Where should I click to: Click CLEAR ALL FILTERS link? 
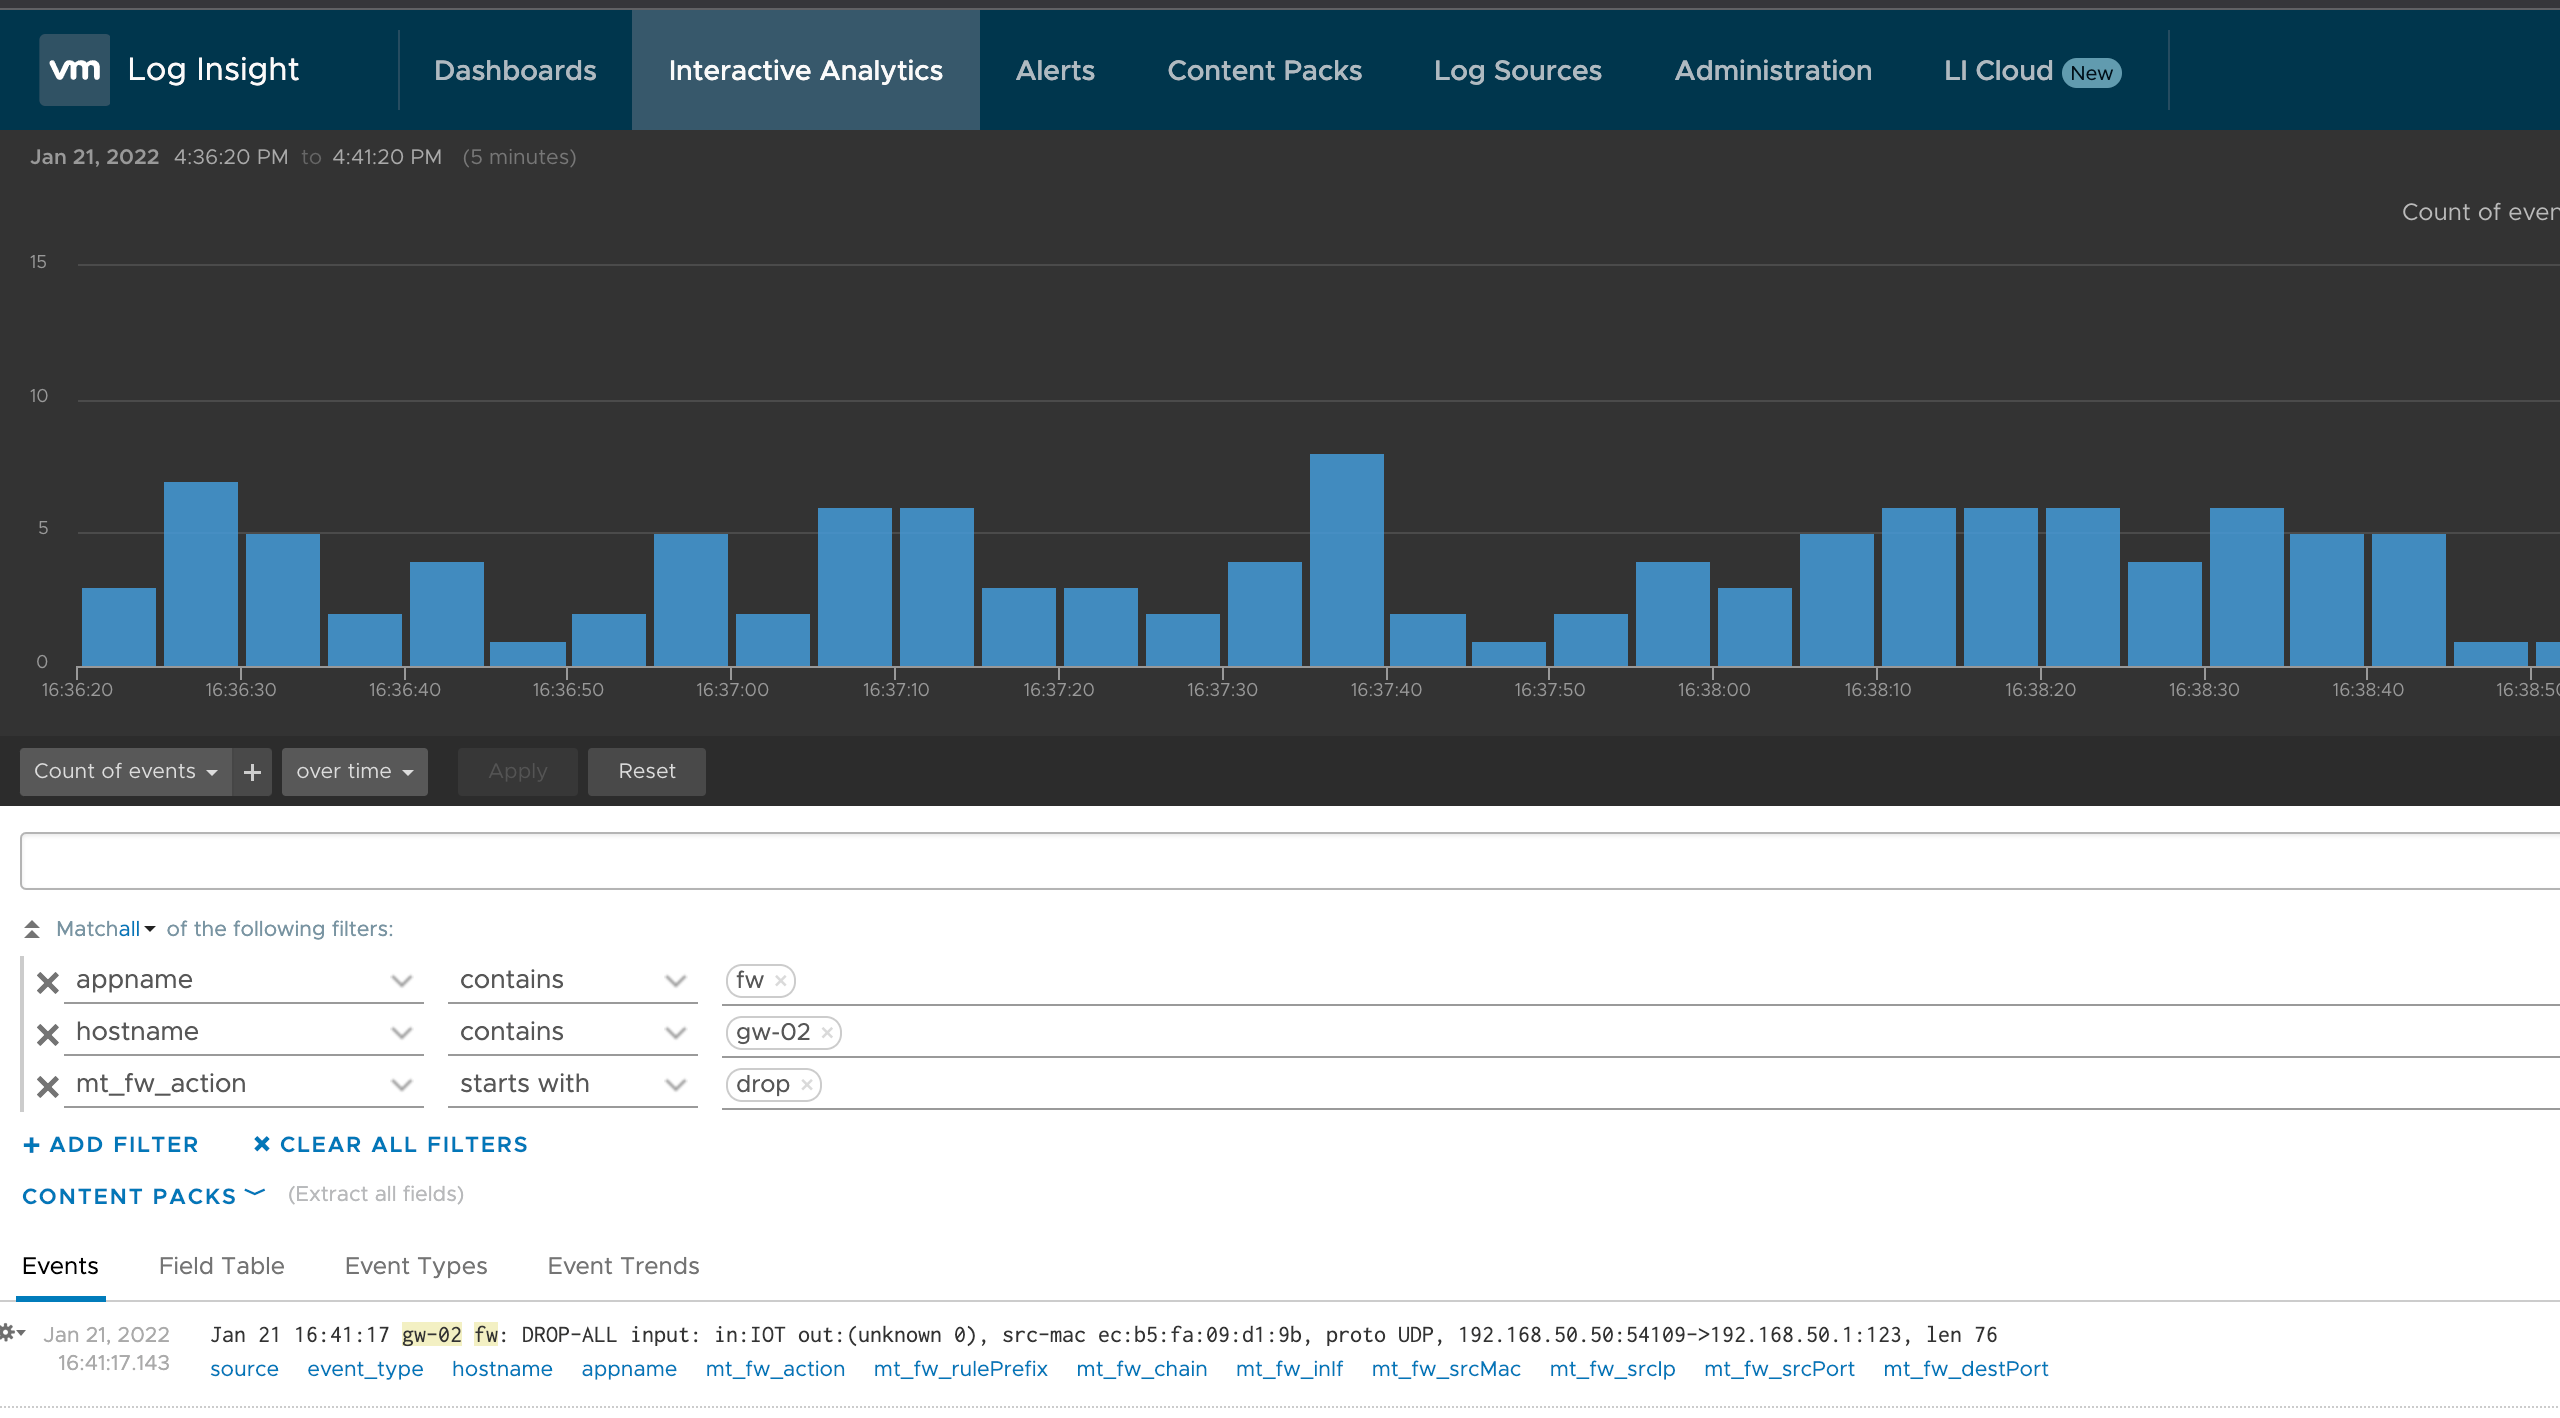[390, 1145]
